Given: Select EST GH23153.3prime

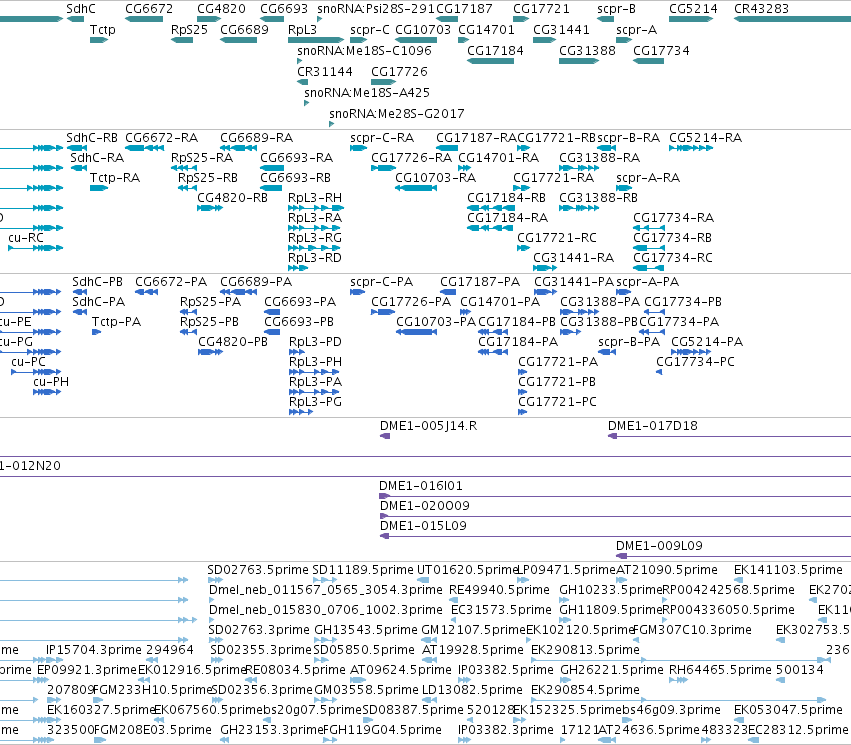Looking at the screenshot, I should (x=271, y=730).
